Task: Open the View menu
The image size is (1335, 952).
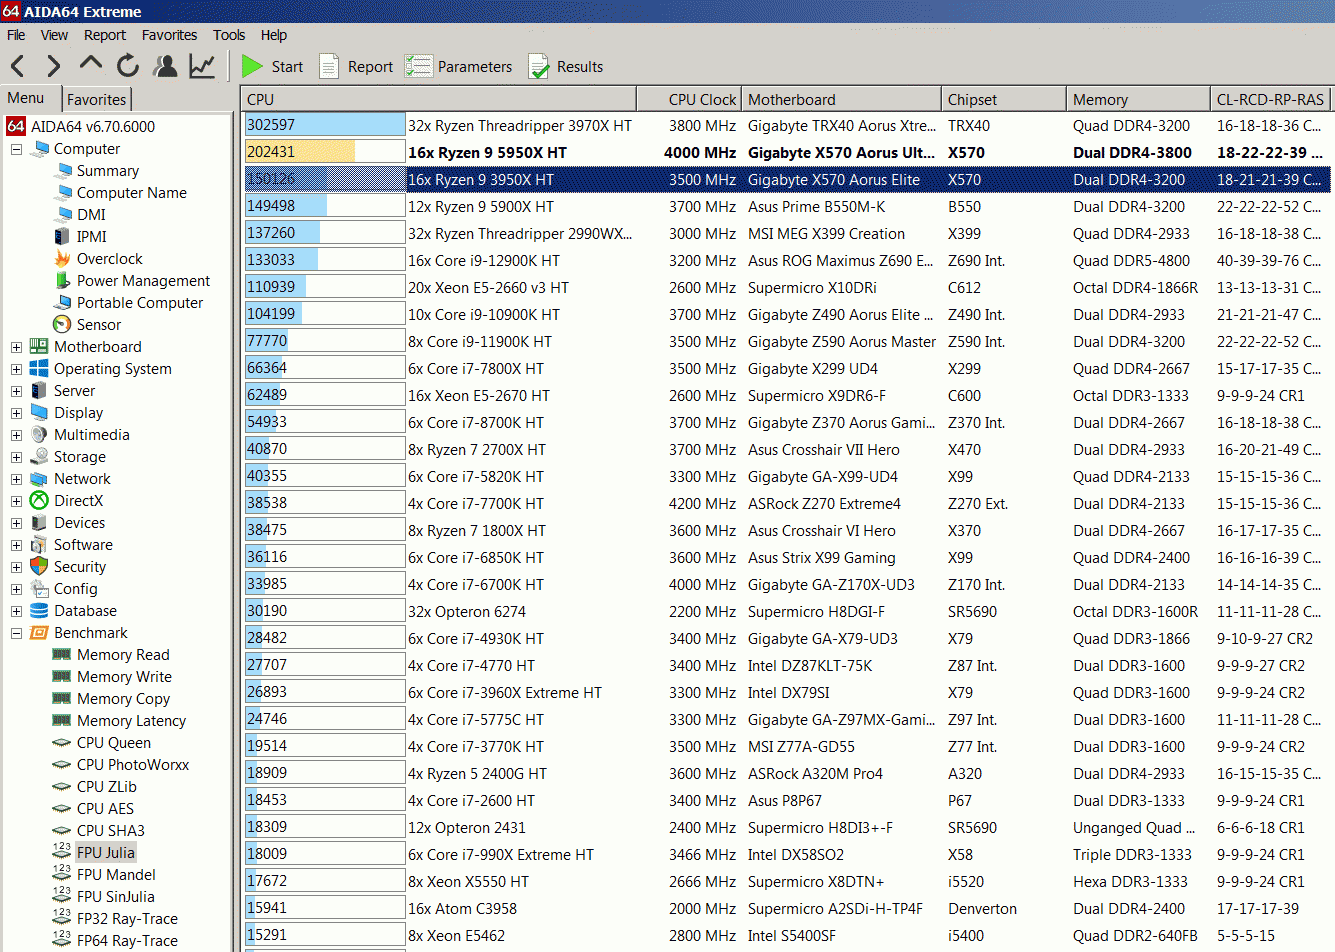Action: [54, 35]
